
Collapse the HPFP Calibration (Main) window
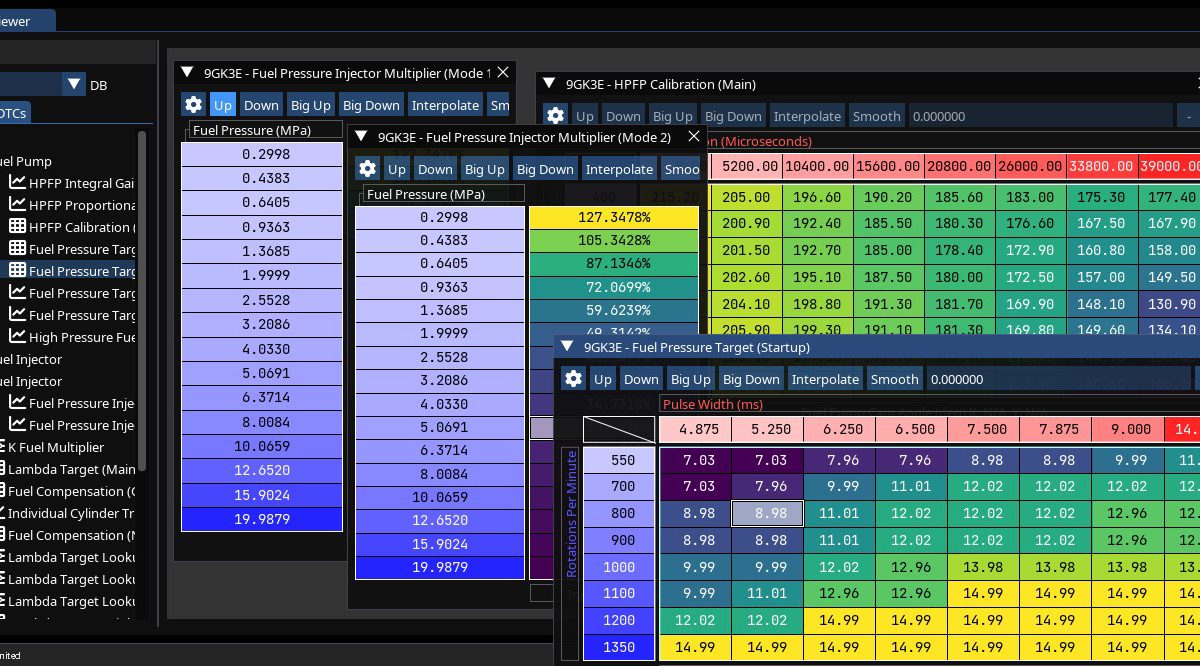pos(549,85)
